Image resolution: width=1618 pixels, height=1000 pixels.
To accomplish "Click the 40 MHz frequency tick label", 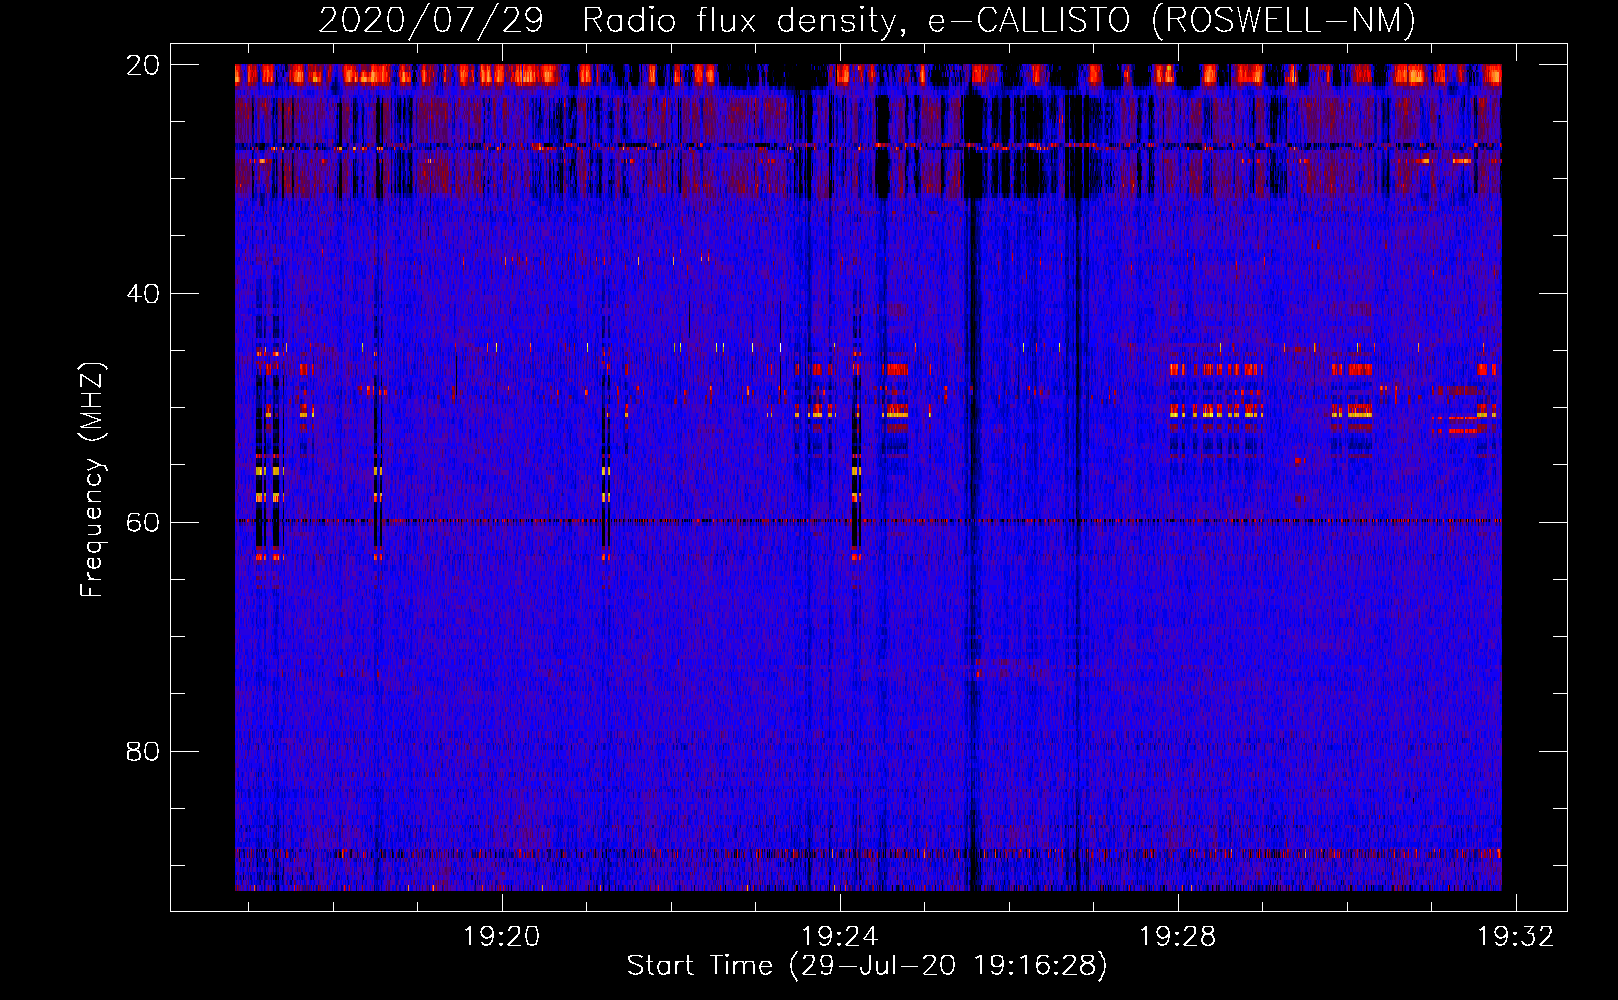I will point(142,294).
